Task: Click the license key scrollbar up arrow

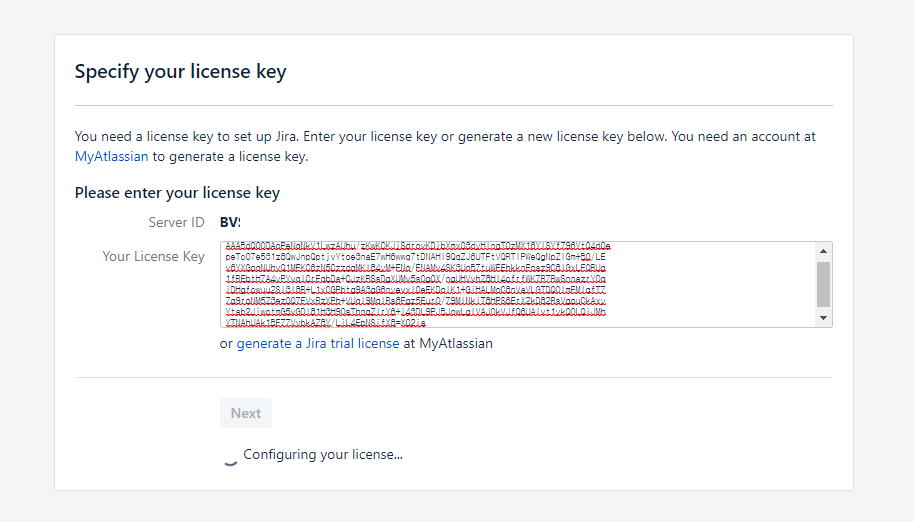Action: [x=823, y=251]
